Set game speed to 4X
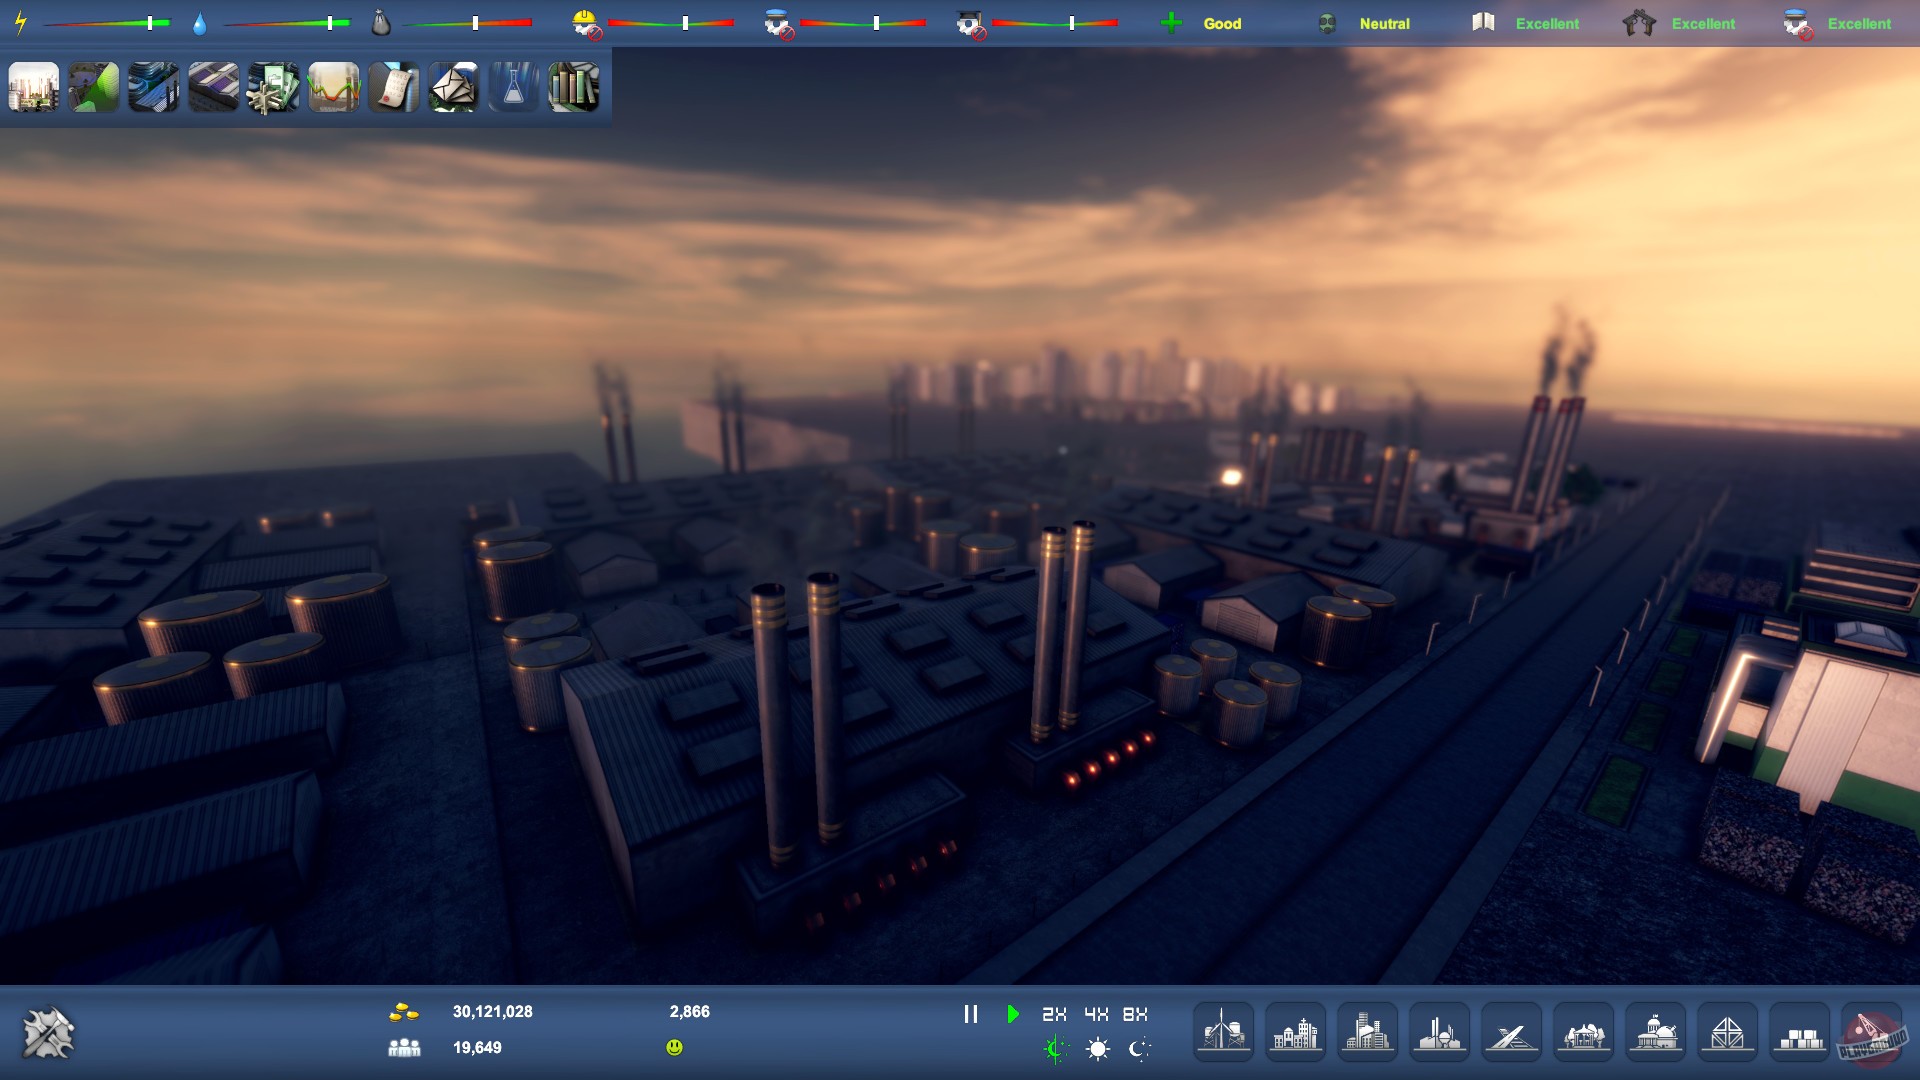 pyautogui.click(x=1094, y=1013)
